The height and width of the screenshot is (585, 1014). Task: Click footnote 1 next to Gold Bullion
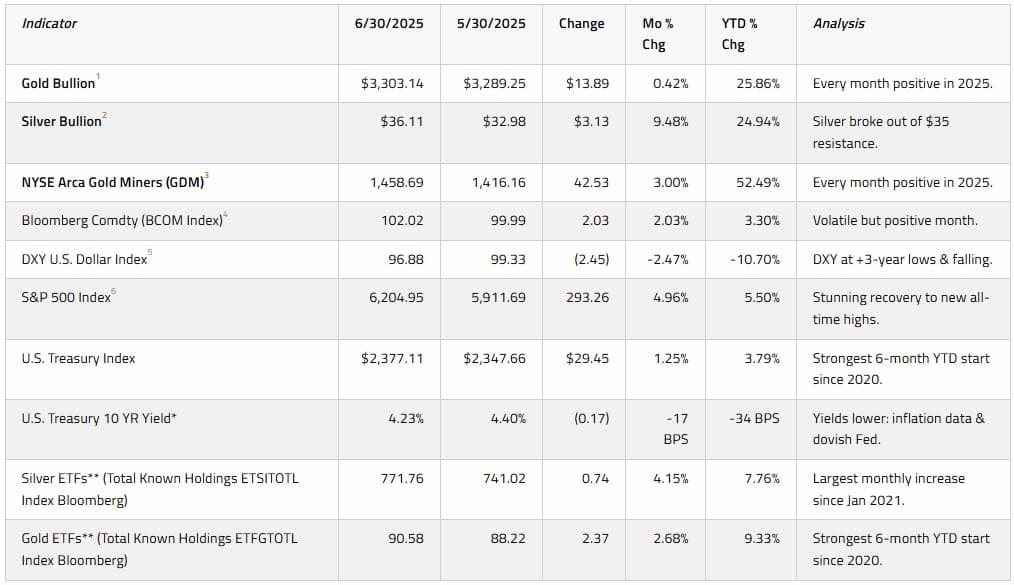coord(98,76)
